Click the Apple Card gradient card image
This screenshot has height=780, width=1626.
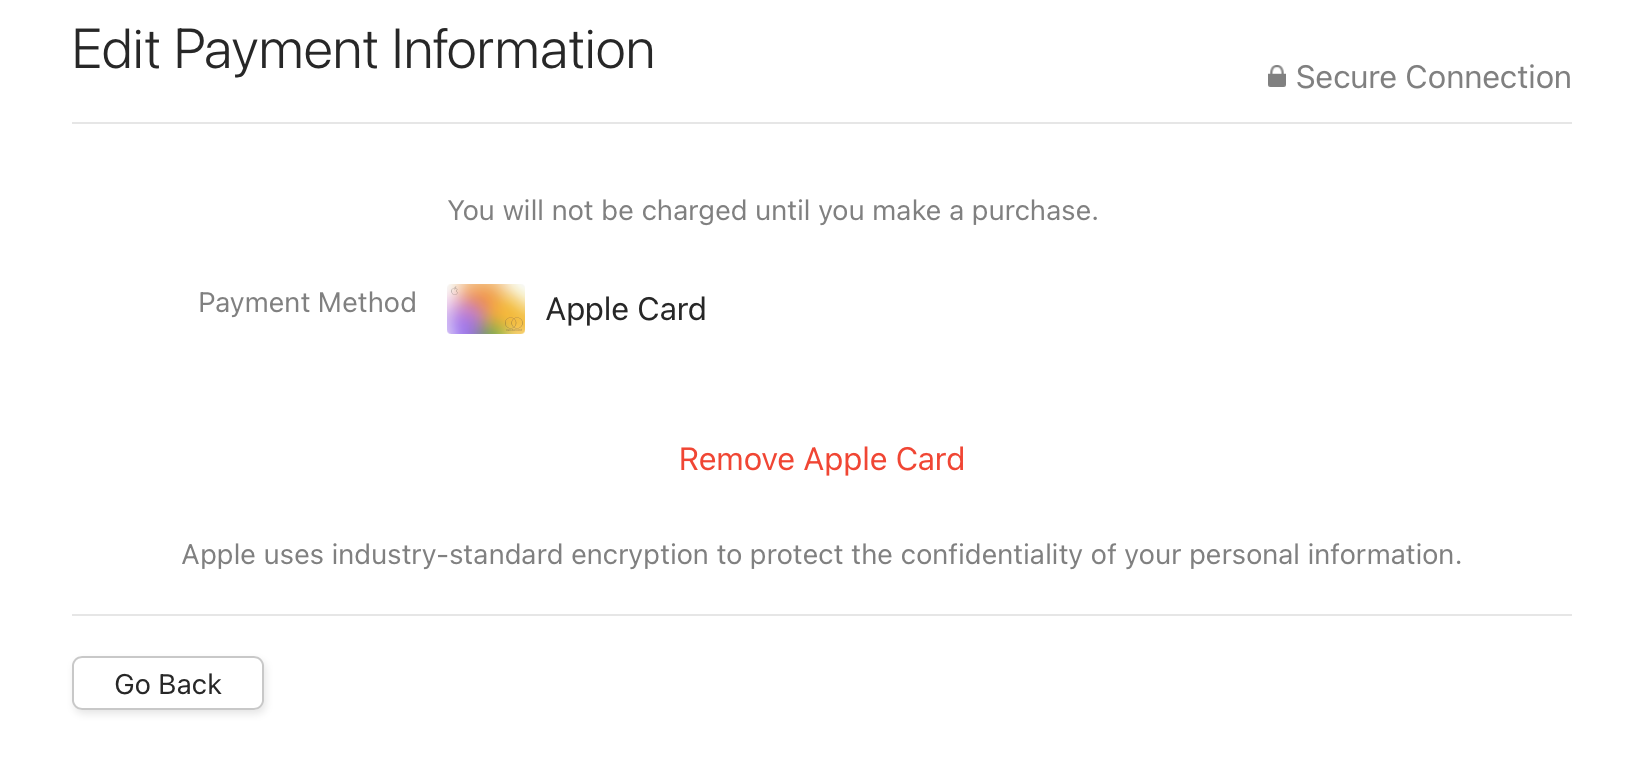(x=486, y=309)
